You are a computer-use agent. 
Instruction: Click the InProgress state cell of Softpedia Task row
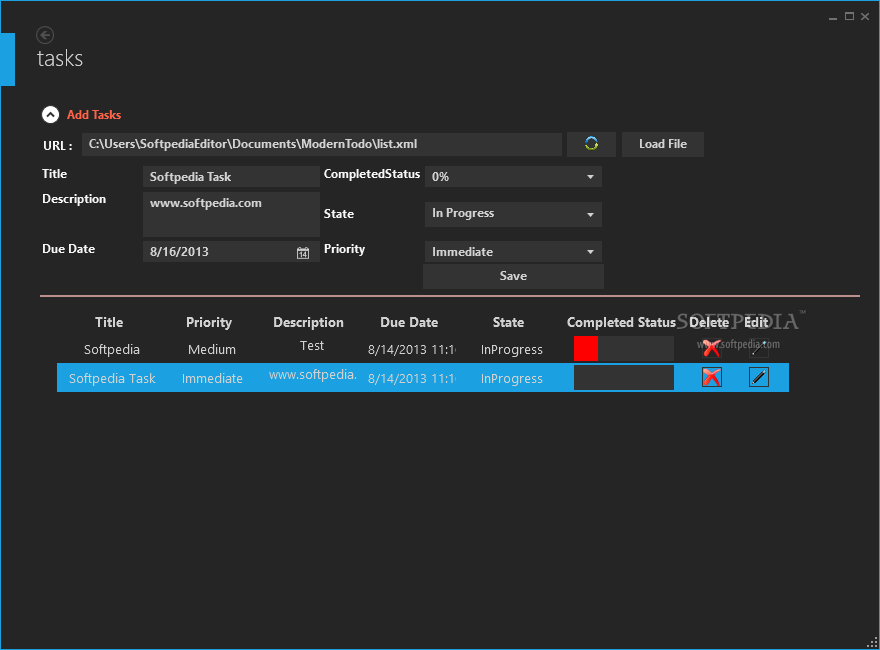tap(511, 378)
